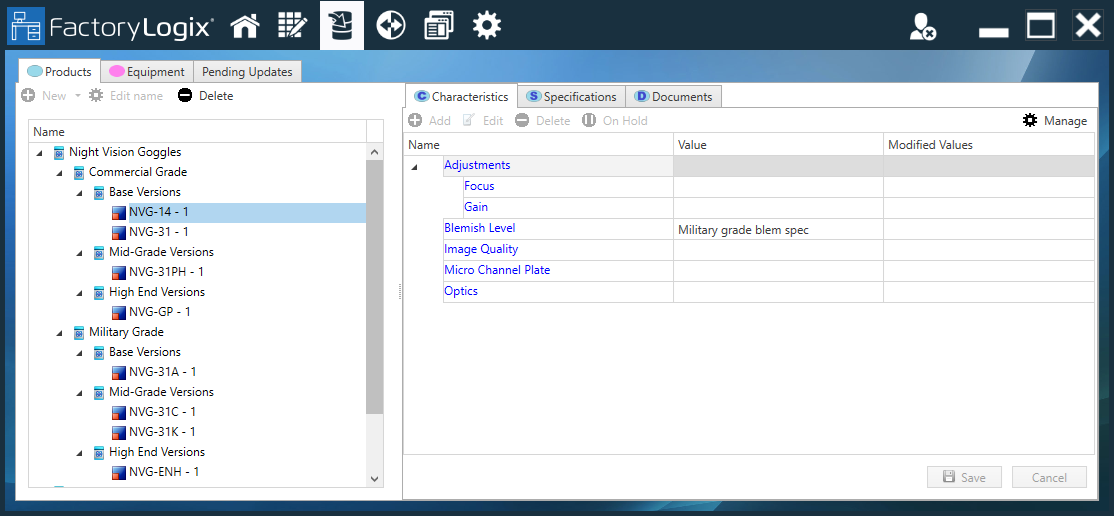This screenshot has width=1114, height=516.
Task: Click the 'Military grade blem spec' value cell
Action: click(778, 229)
